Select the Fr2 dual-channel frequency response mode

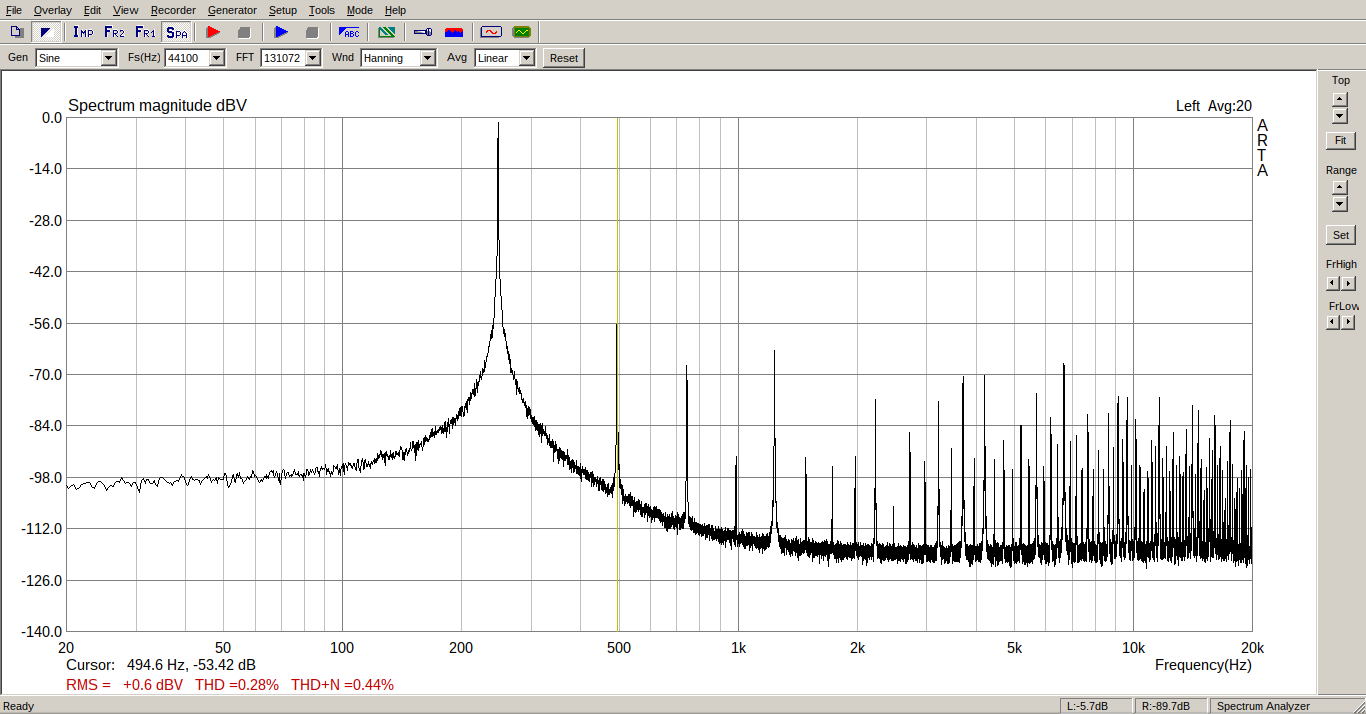(x=114, y=32)
